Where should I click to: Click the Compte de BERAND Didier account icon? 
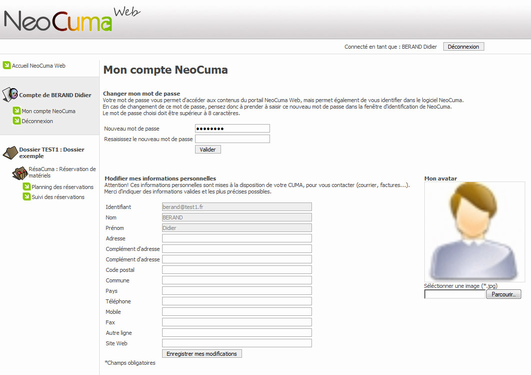point(10,94)
